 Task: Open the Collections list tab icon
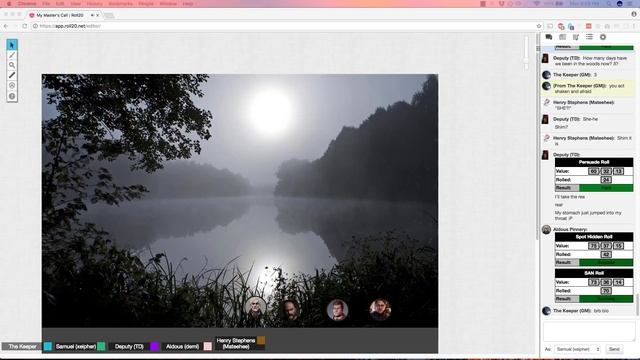(589, 37)
